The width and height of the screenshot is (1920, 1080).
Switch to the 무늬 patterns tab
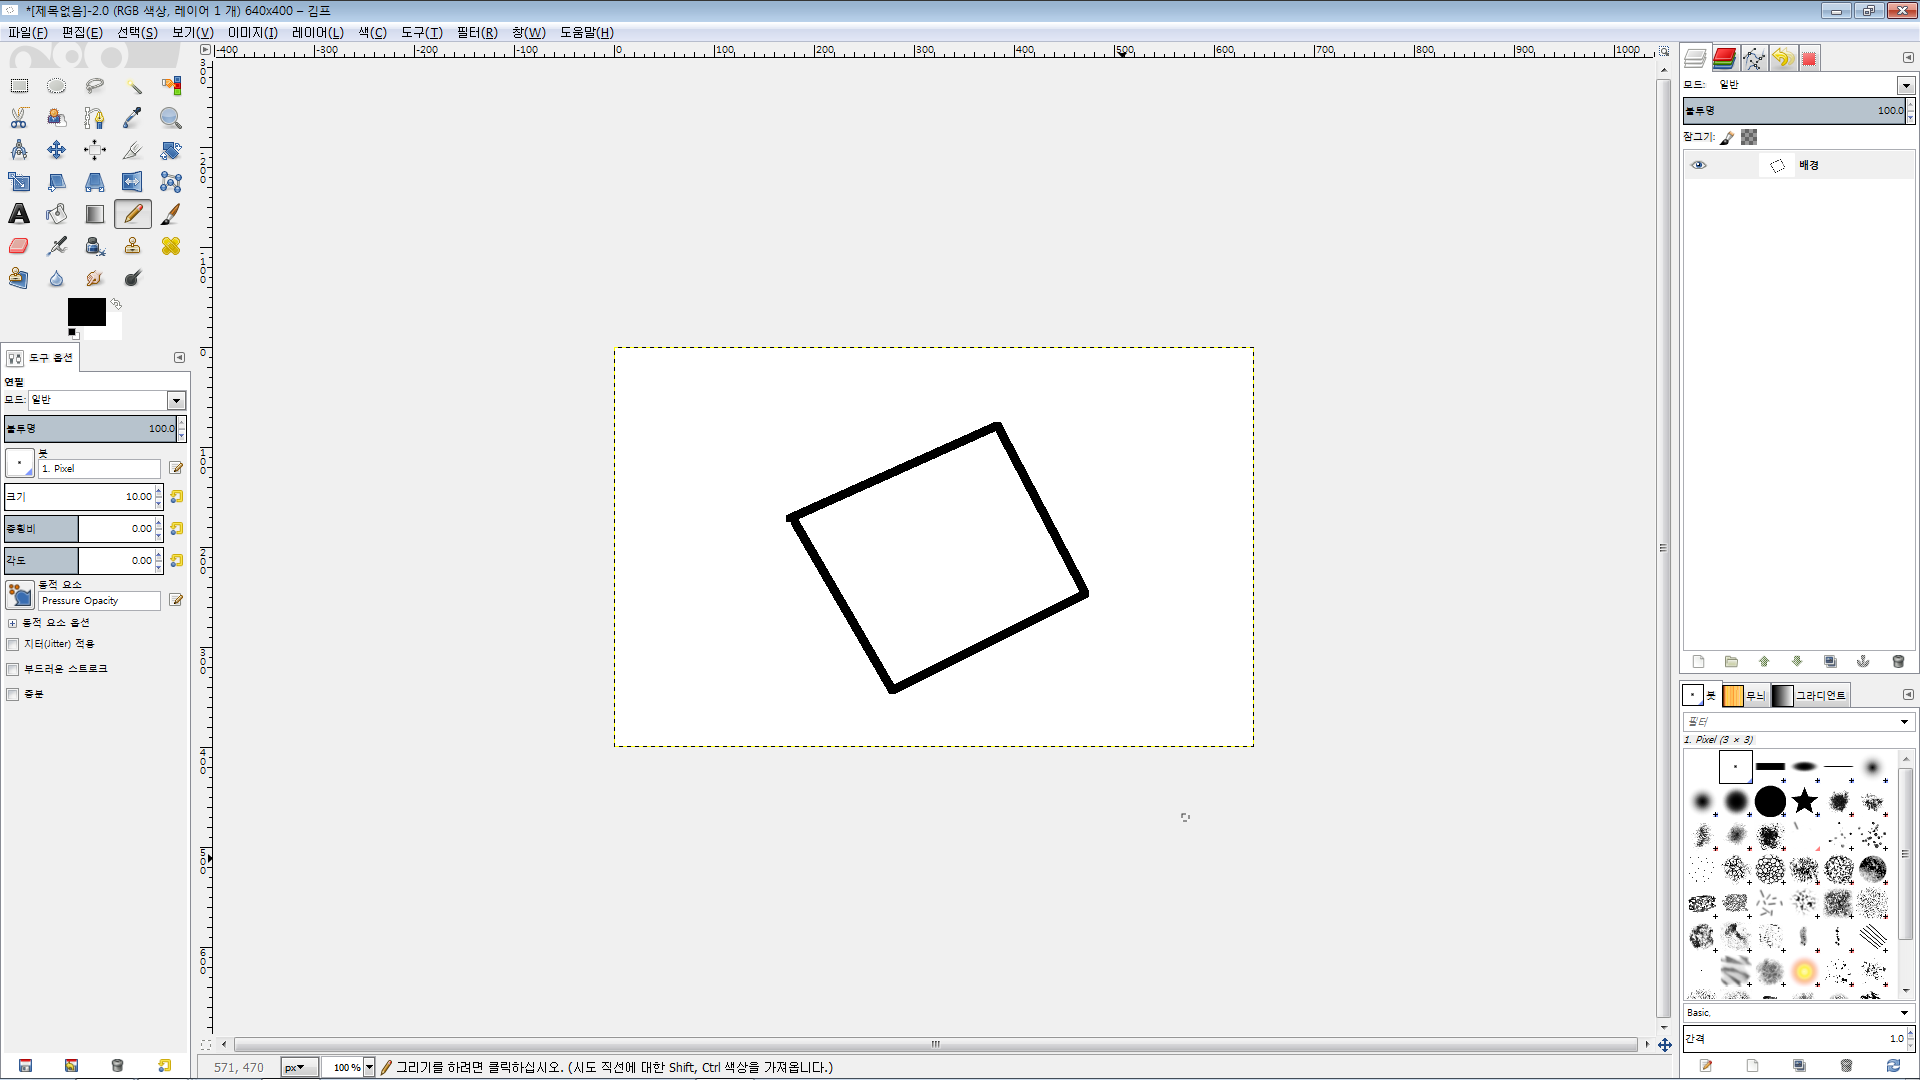coord(1745,695)
